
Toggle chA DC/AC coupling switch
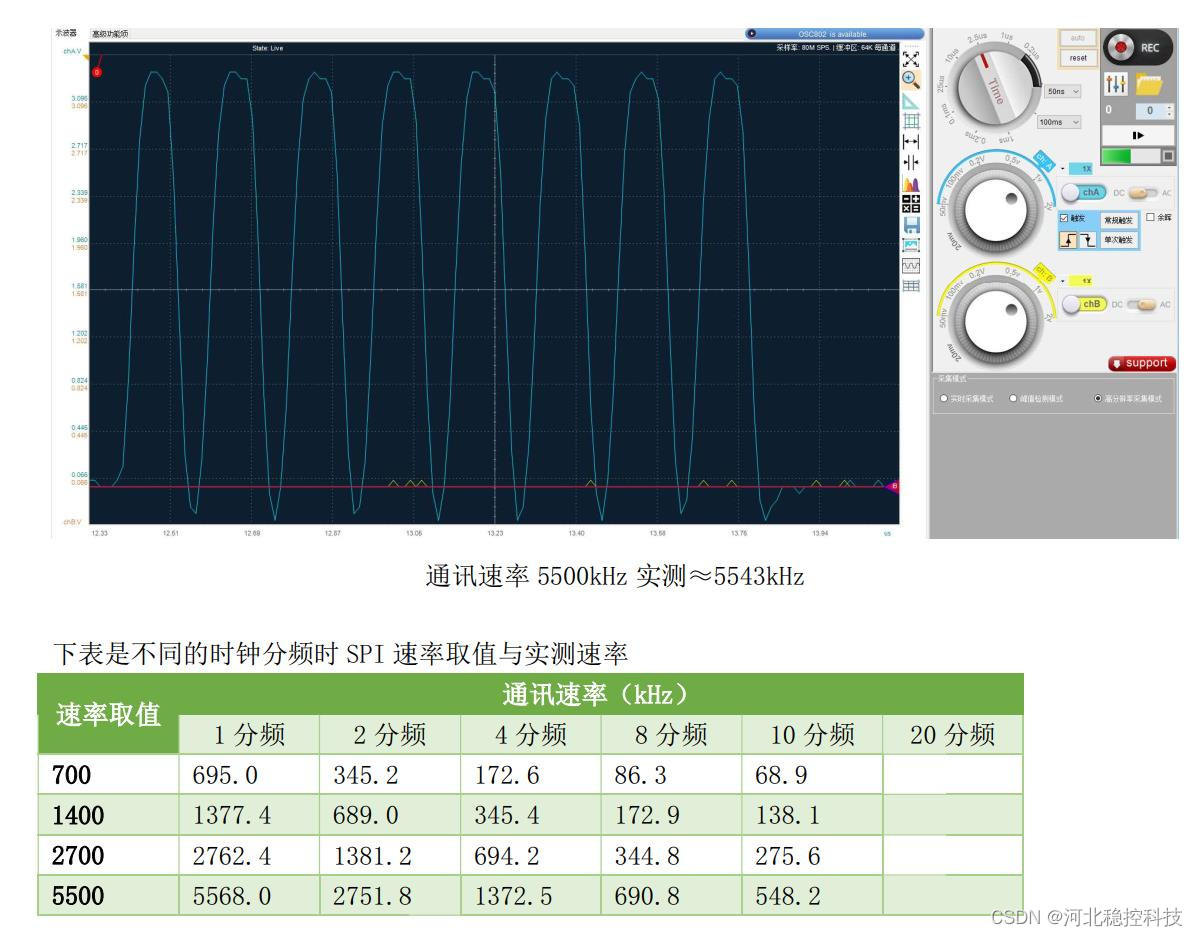tap(1143, 193)
